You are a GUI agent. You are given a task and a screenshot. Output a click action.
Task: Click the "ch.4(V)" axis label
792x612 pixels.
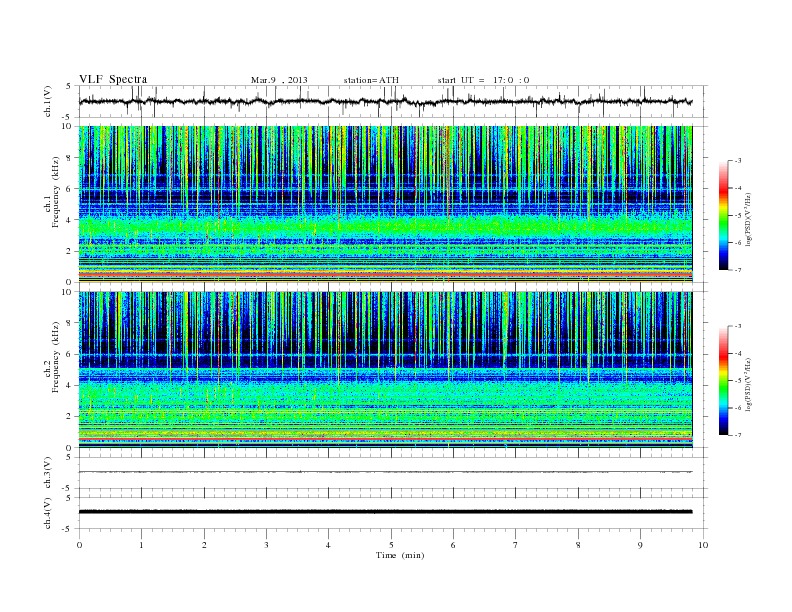coord(48,513)
